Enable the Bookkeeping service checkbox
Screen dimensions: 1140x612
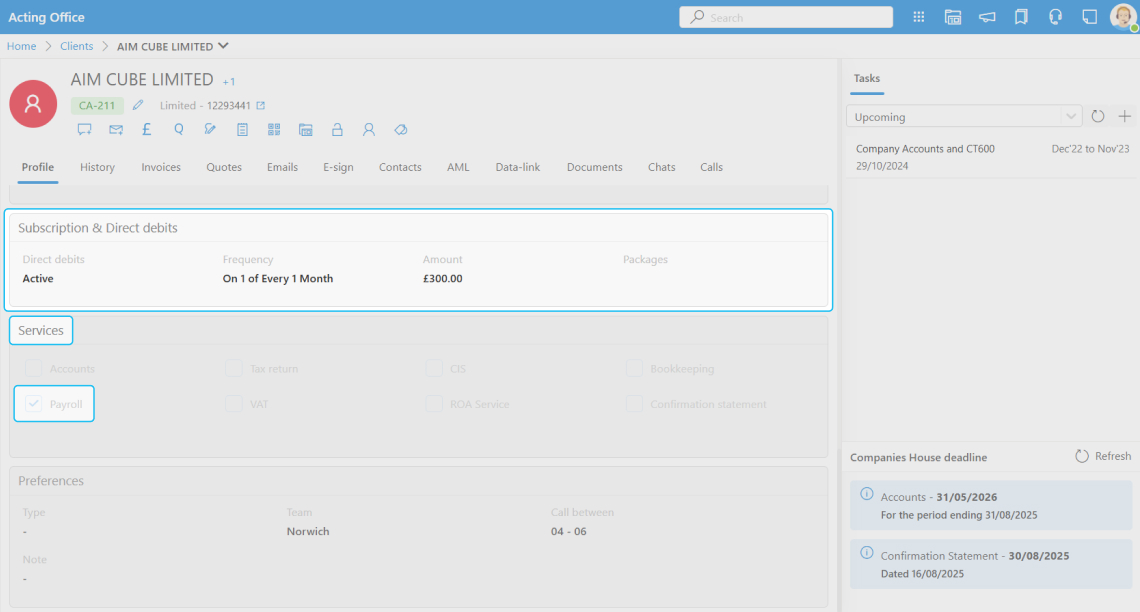click(x=634, y=368)
